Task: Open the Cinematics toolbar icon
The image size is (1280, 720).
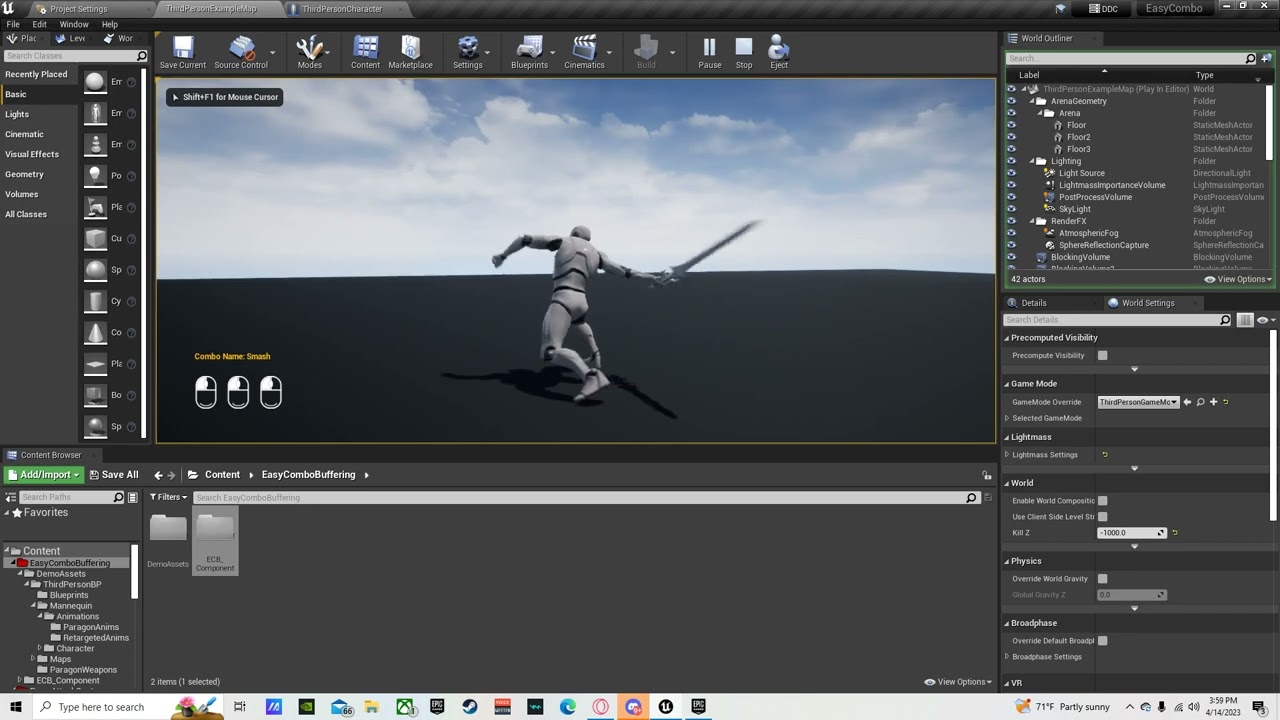Action: (584, 52)
